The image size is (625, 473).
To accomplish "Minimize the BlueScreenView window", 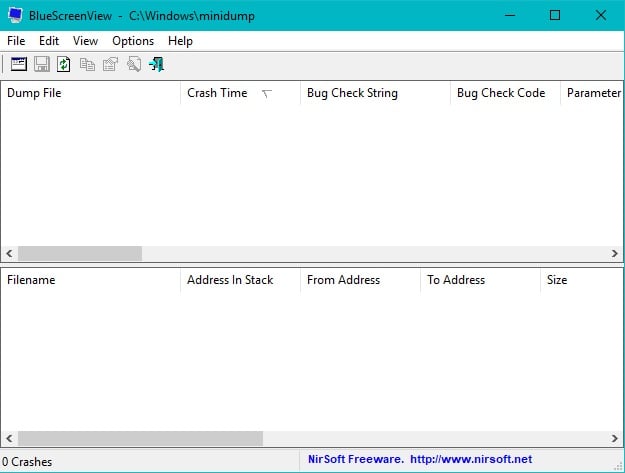I will [510, 15].
